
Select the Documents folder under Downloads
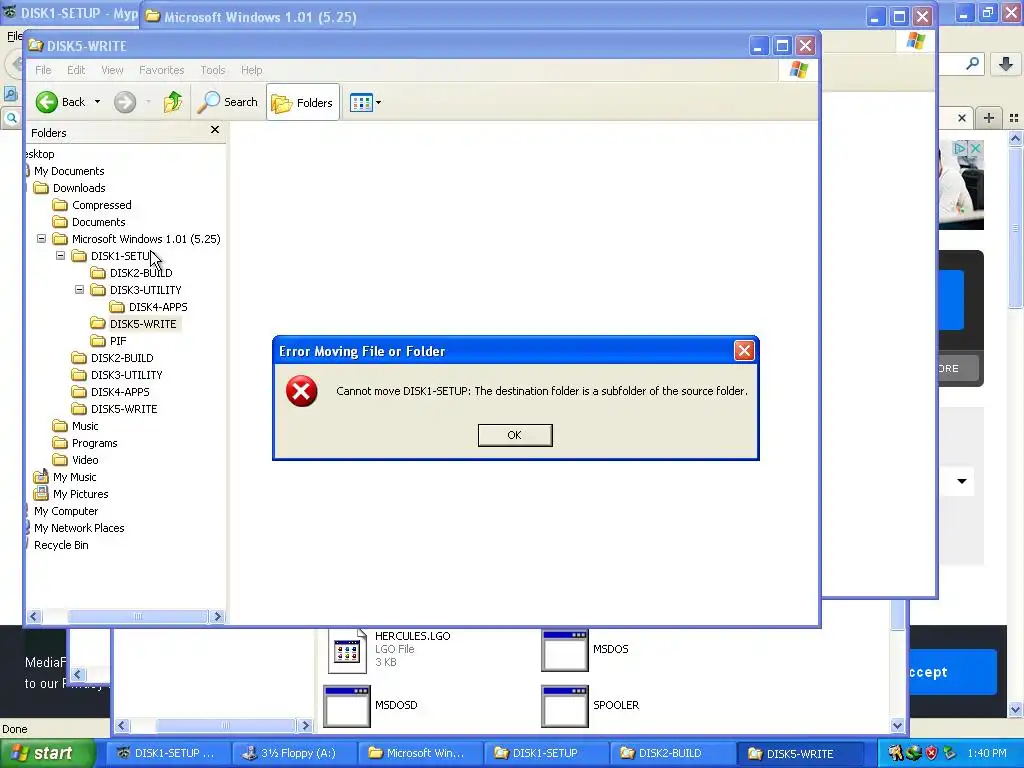click(98, 222)
